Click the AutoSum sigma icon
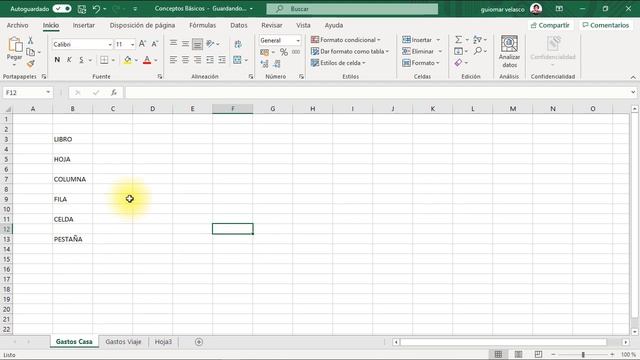This screenshot has height=360, width=640. 458,40
